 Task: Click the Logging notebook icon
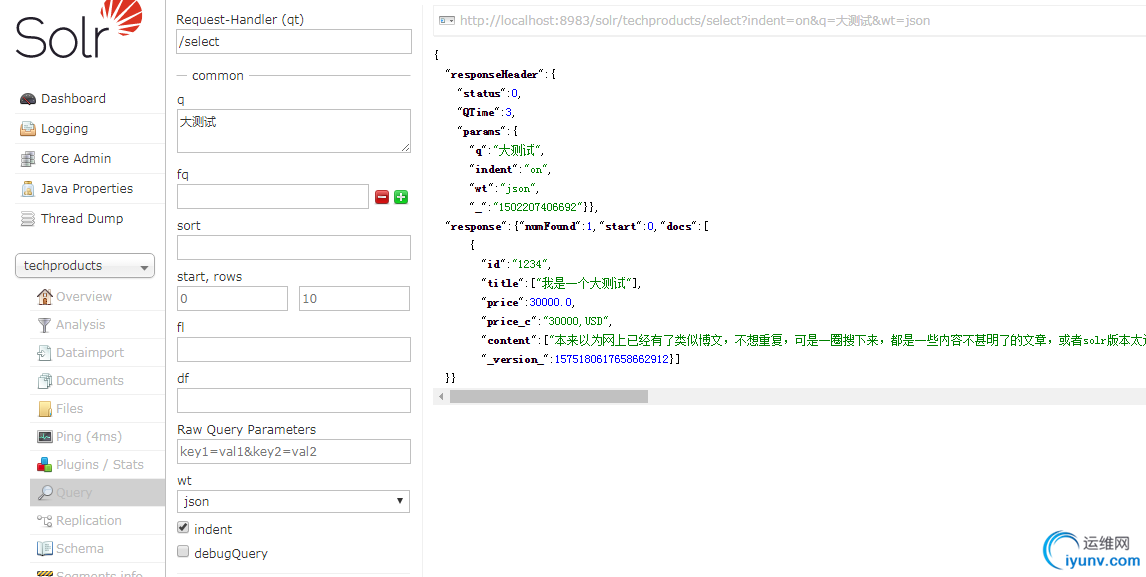[28, 129]
